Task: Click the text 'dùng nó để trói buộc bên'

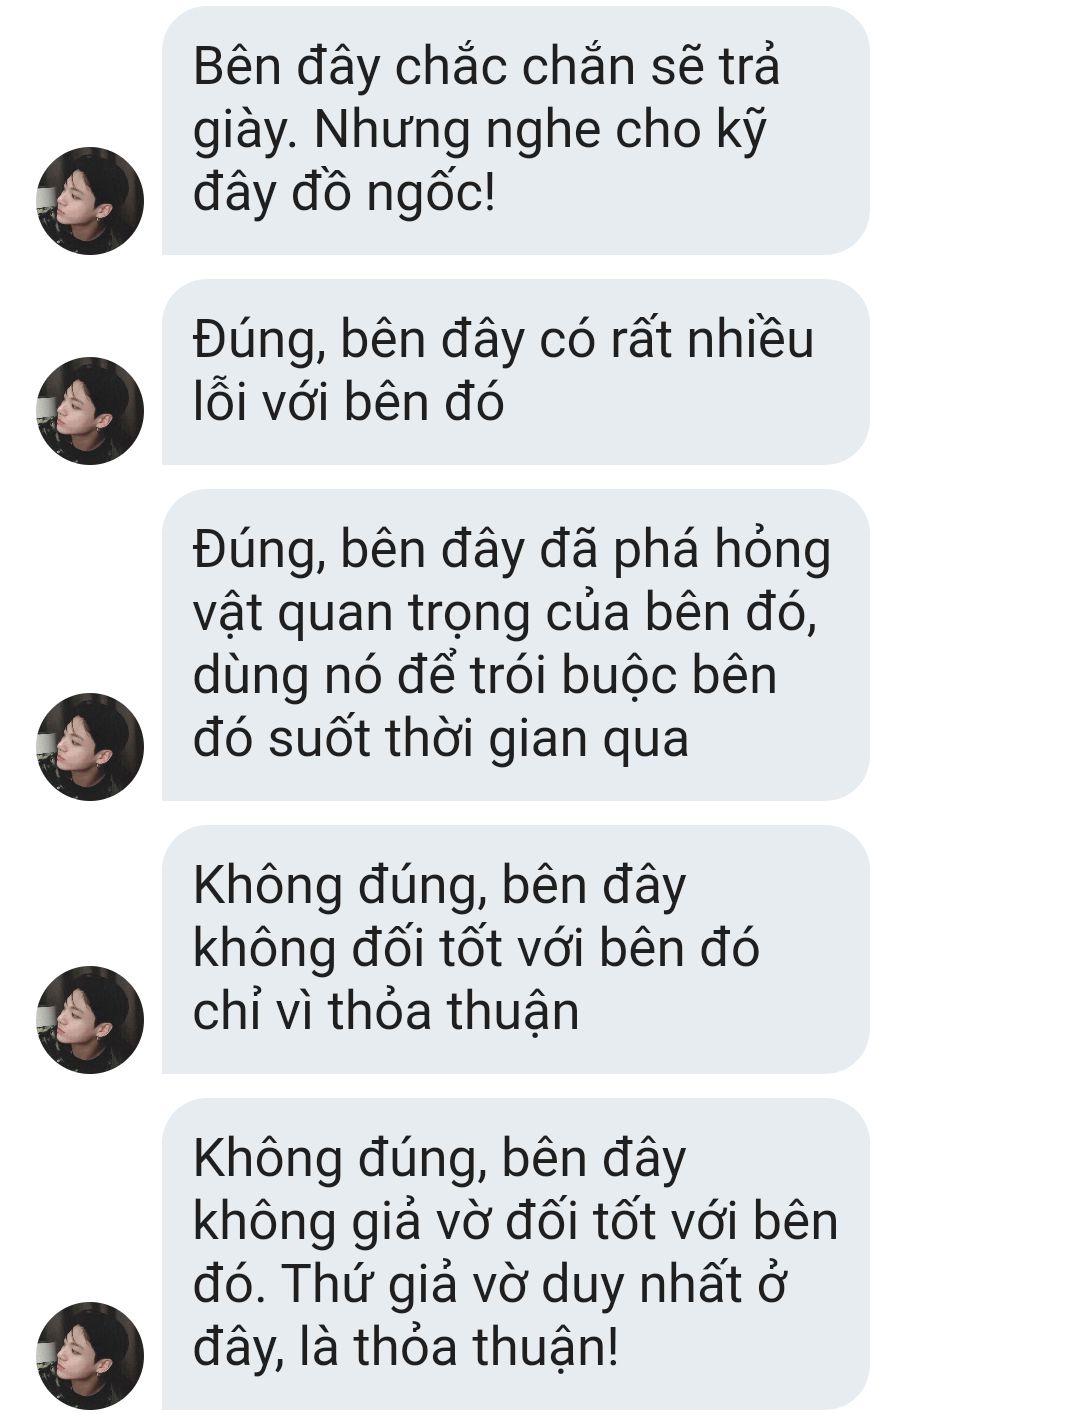Action: [x=485, y=675]
